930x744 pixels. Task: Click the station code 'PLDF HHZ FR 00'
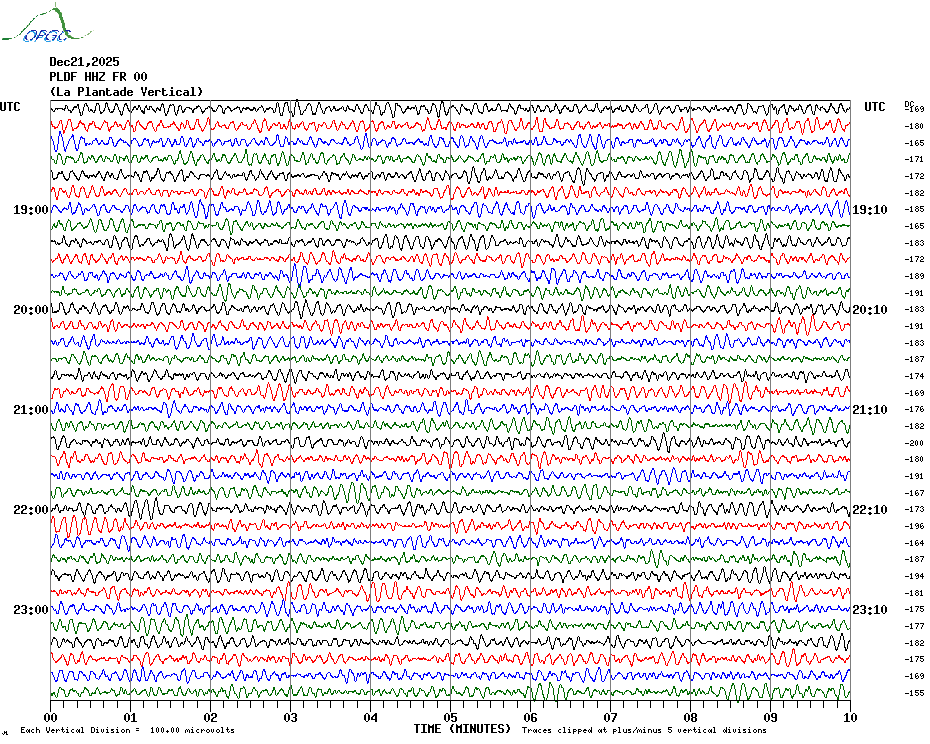[98, 77]
